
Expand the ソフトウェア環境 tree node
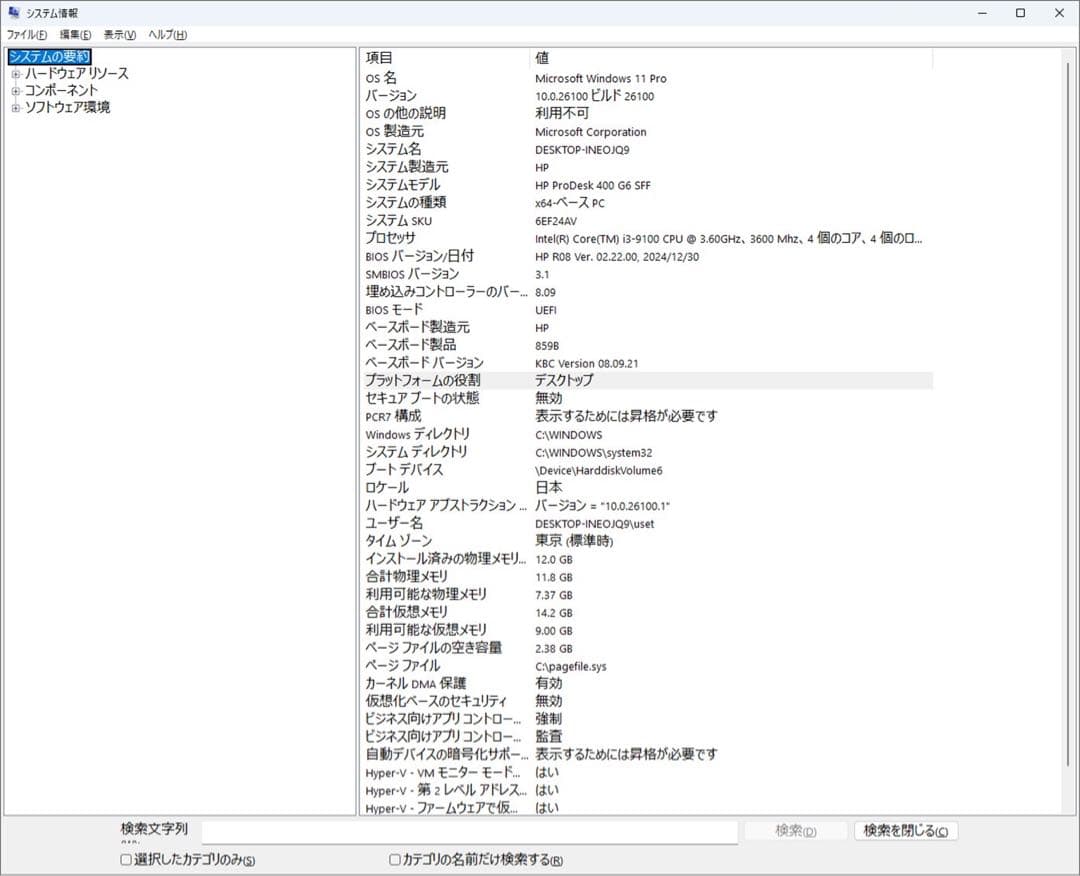tap(14, 107)
